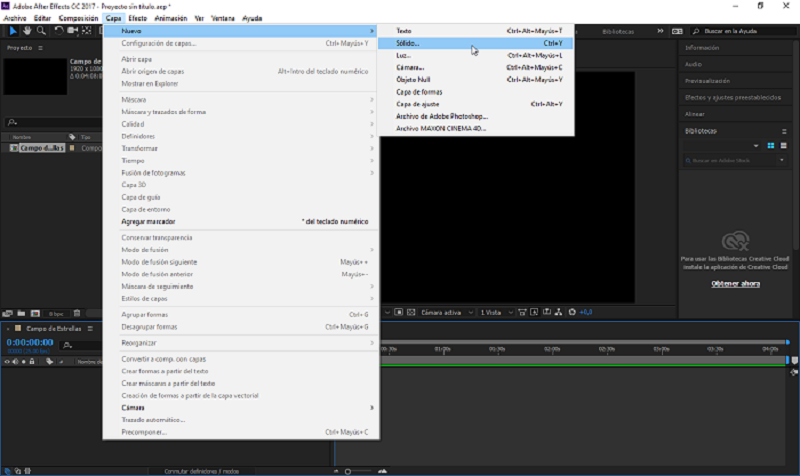Select the Rotation tool
The height and width of the screenshot is (476, 800).
click(x=59, y=31)
